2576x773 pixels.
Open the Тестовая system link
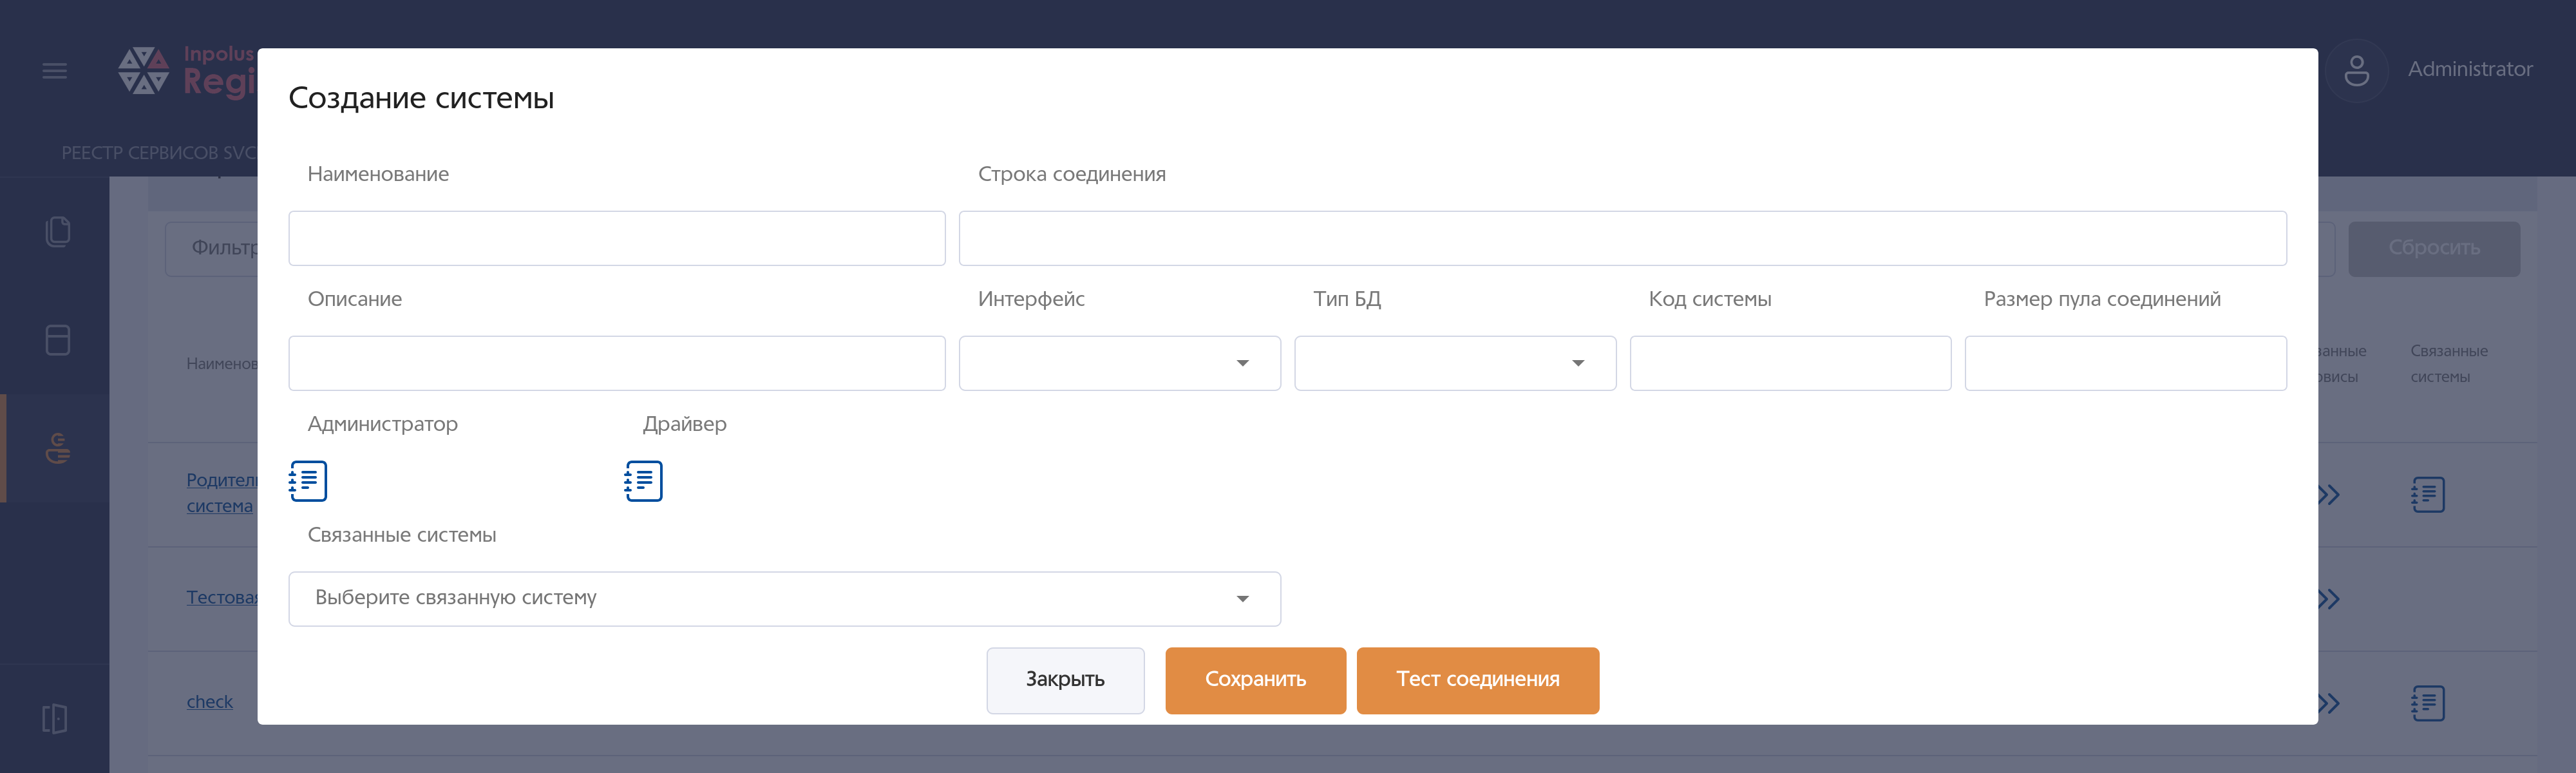(x=222, y=597)
